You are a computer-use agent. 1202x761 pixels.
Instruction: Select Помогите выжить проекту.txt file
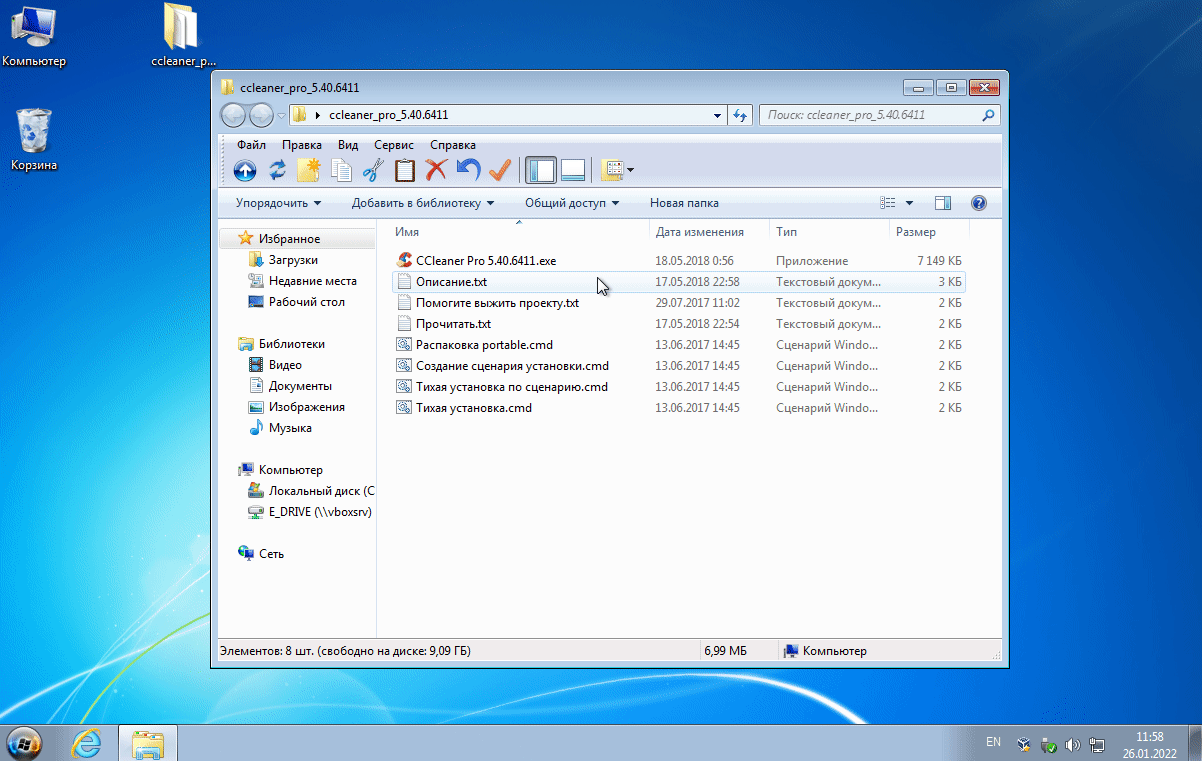tap(680, 303)
